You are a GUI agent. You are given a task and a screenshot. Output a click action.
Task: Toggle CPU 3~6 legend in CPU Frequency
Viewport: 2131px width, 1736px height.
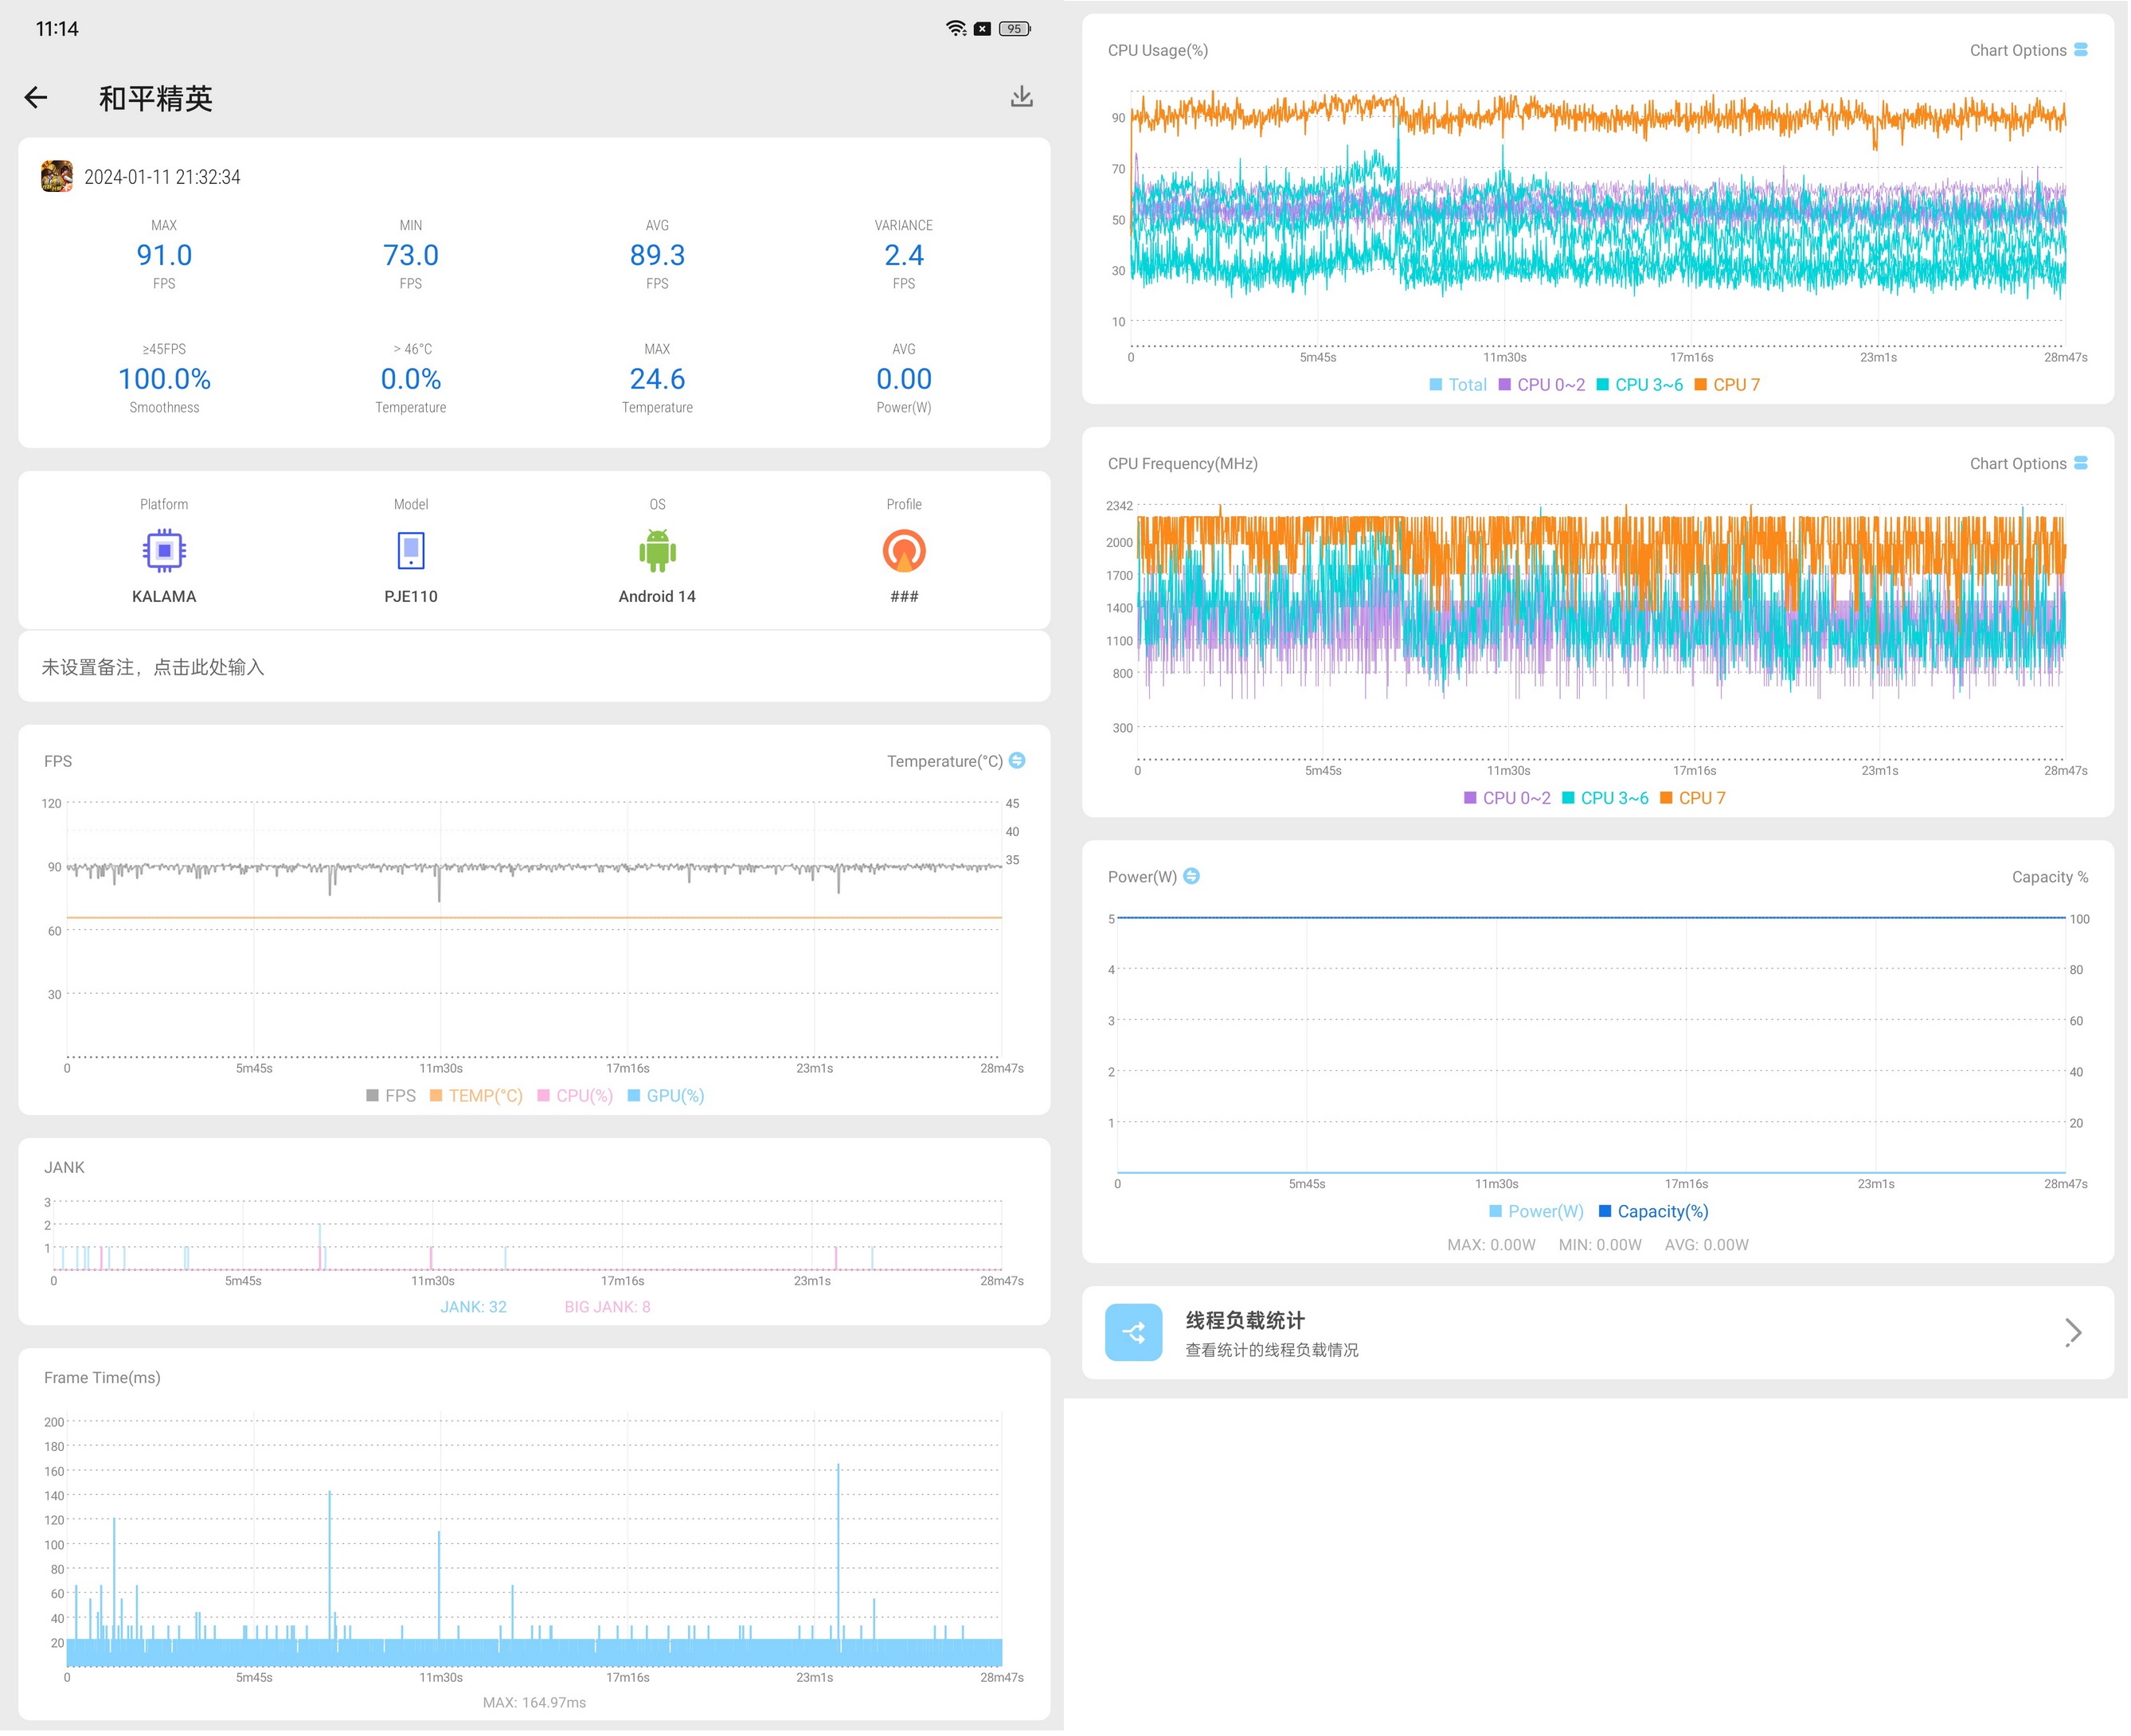click(1605, 798)
